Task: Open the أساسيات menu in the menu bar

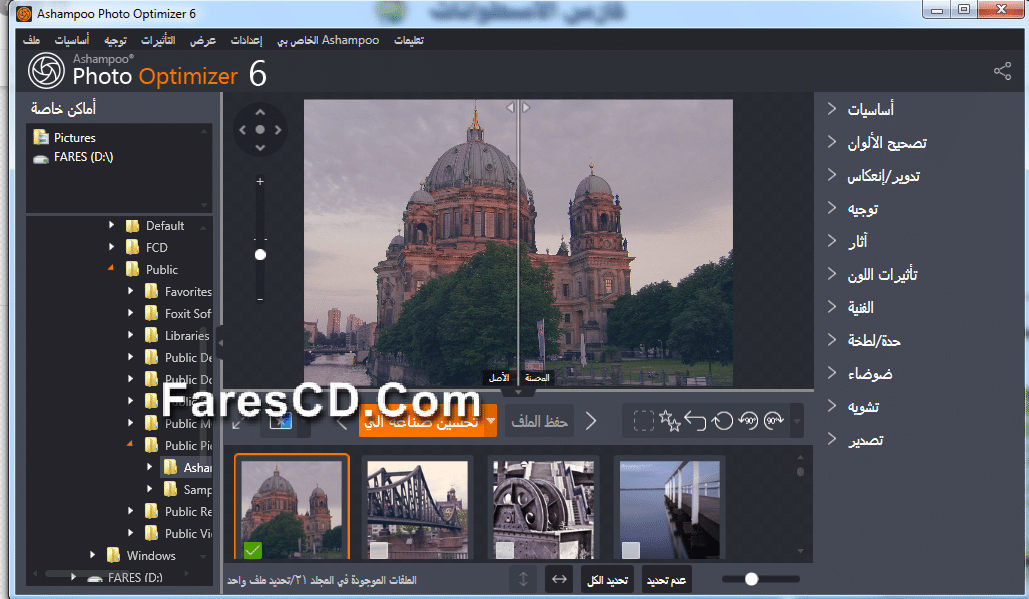Action: point(72,40)
